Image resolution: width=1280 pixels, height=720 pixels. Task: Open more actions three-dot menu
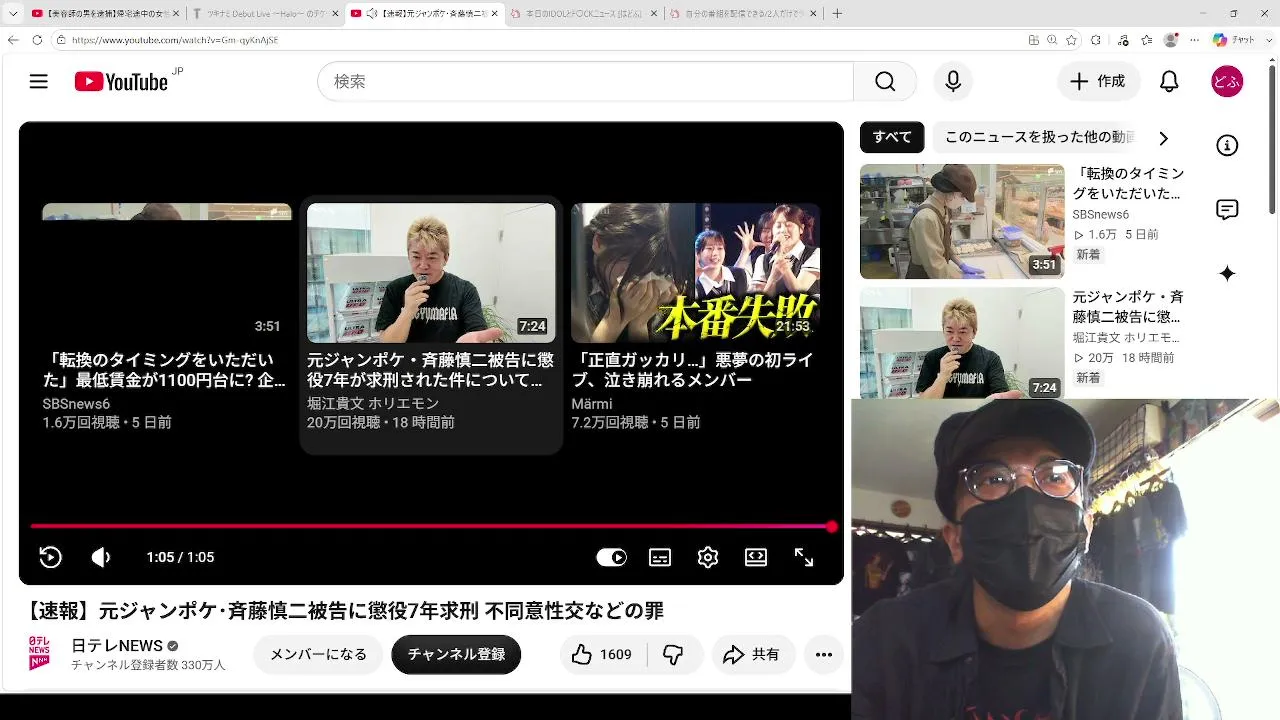824,654
